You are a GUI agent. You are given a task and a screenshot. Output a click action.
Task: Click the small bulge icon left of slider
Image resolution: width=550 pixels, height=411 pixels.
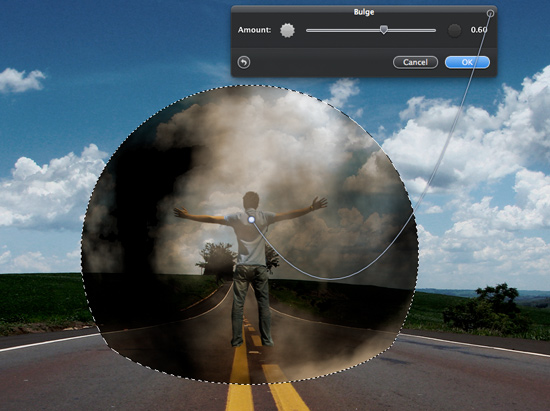pyautogui.click(x=287, y=31)
